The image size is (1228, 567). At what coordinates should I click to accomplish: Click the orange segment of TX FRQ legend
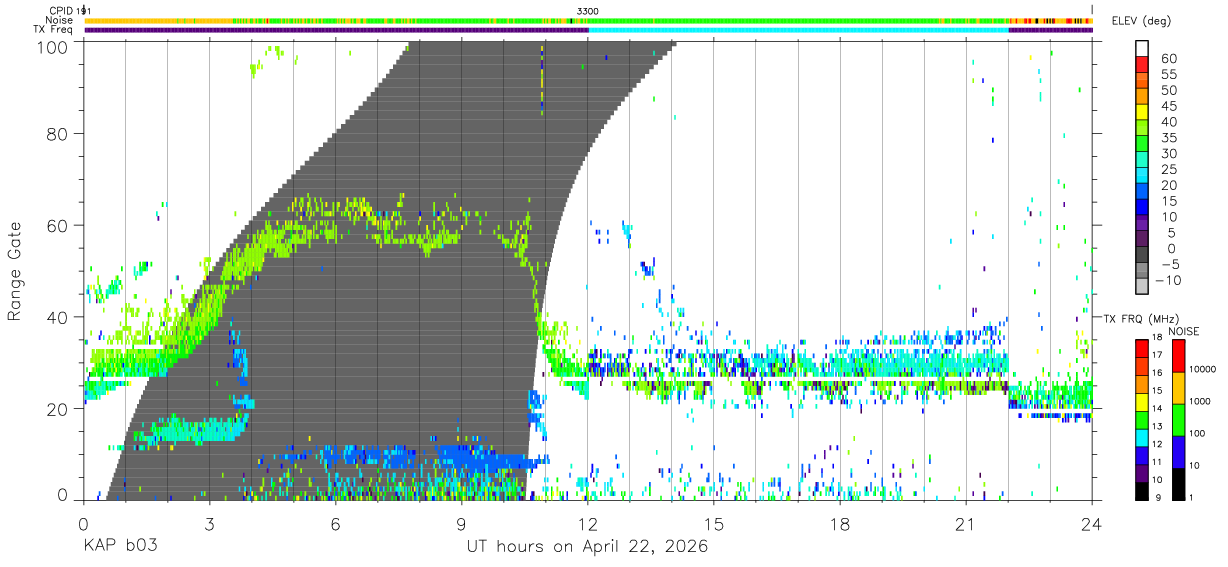1141,384
